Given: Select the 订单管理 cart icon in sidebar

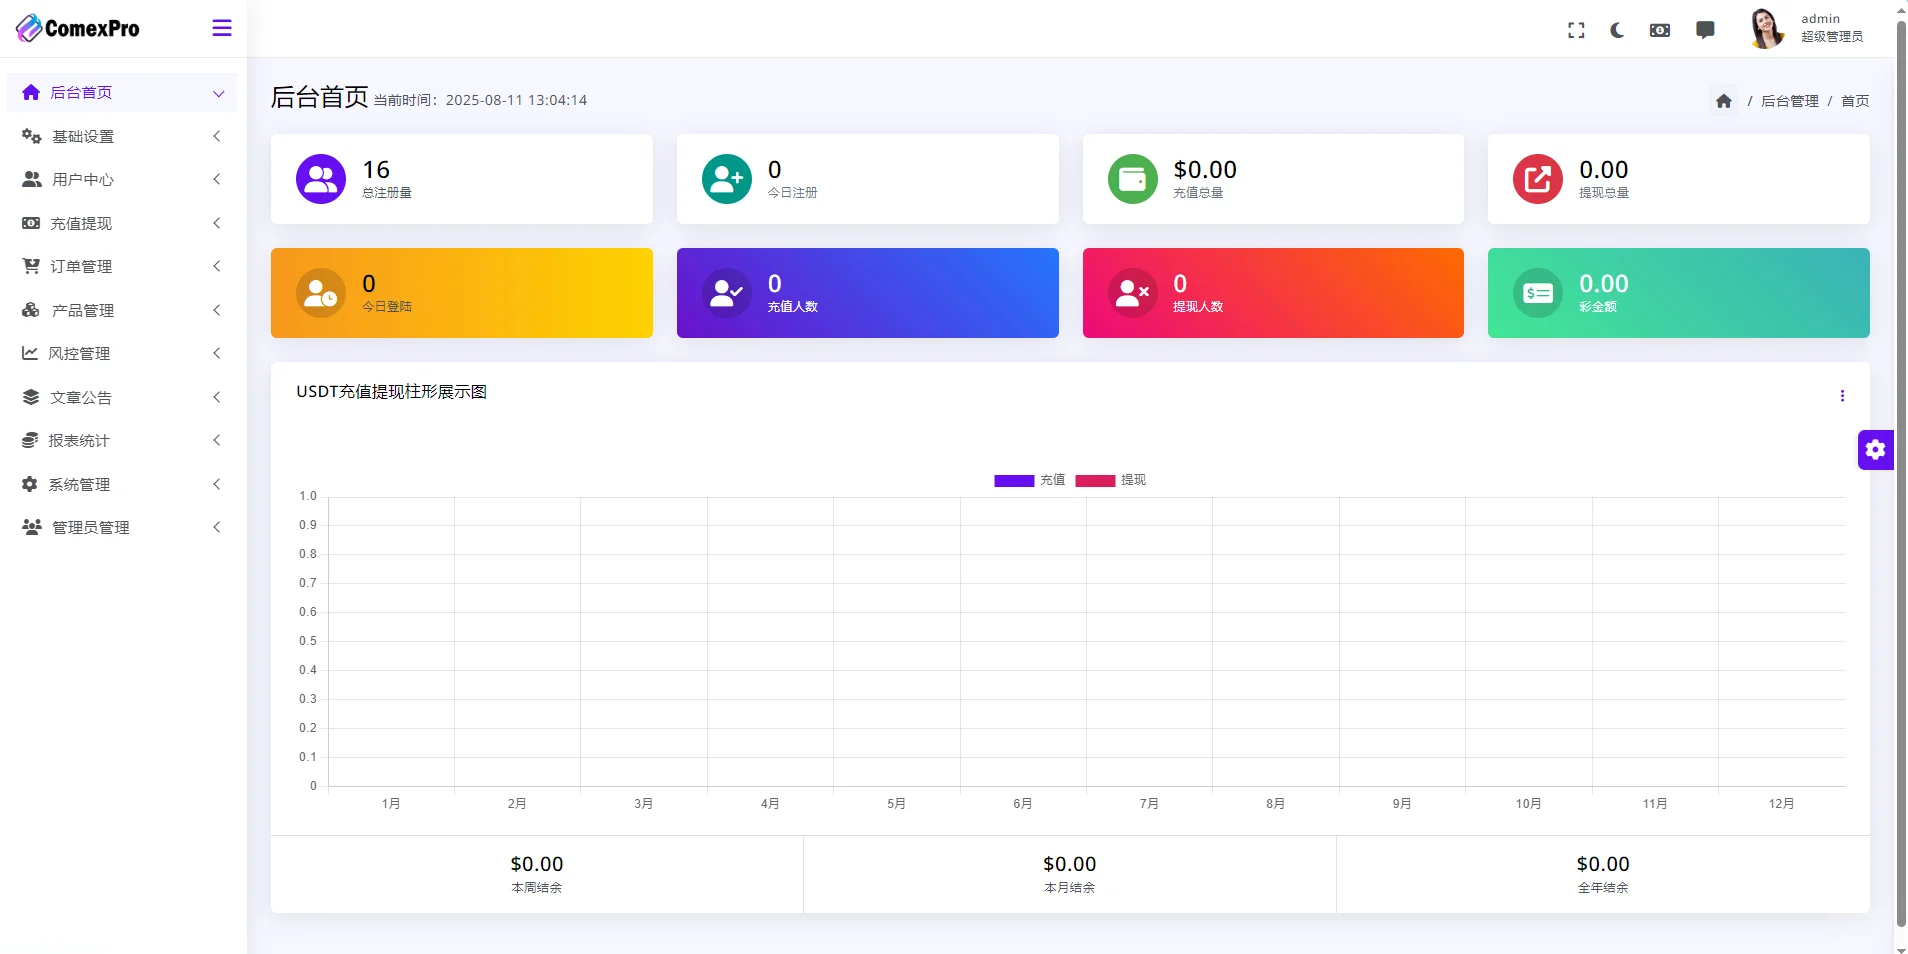Looking at the screenshot, I should click(30, 266).
